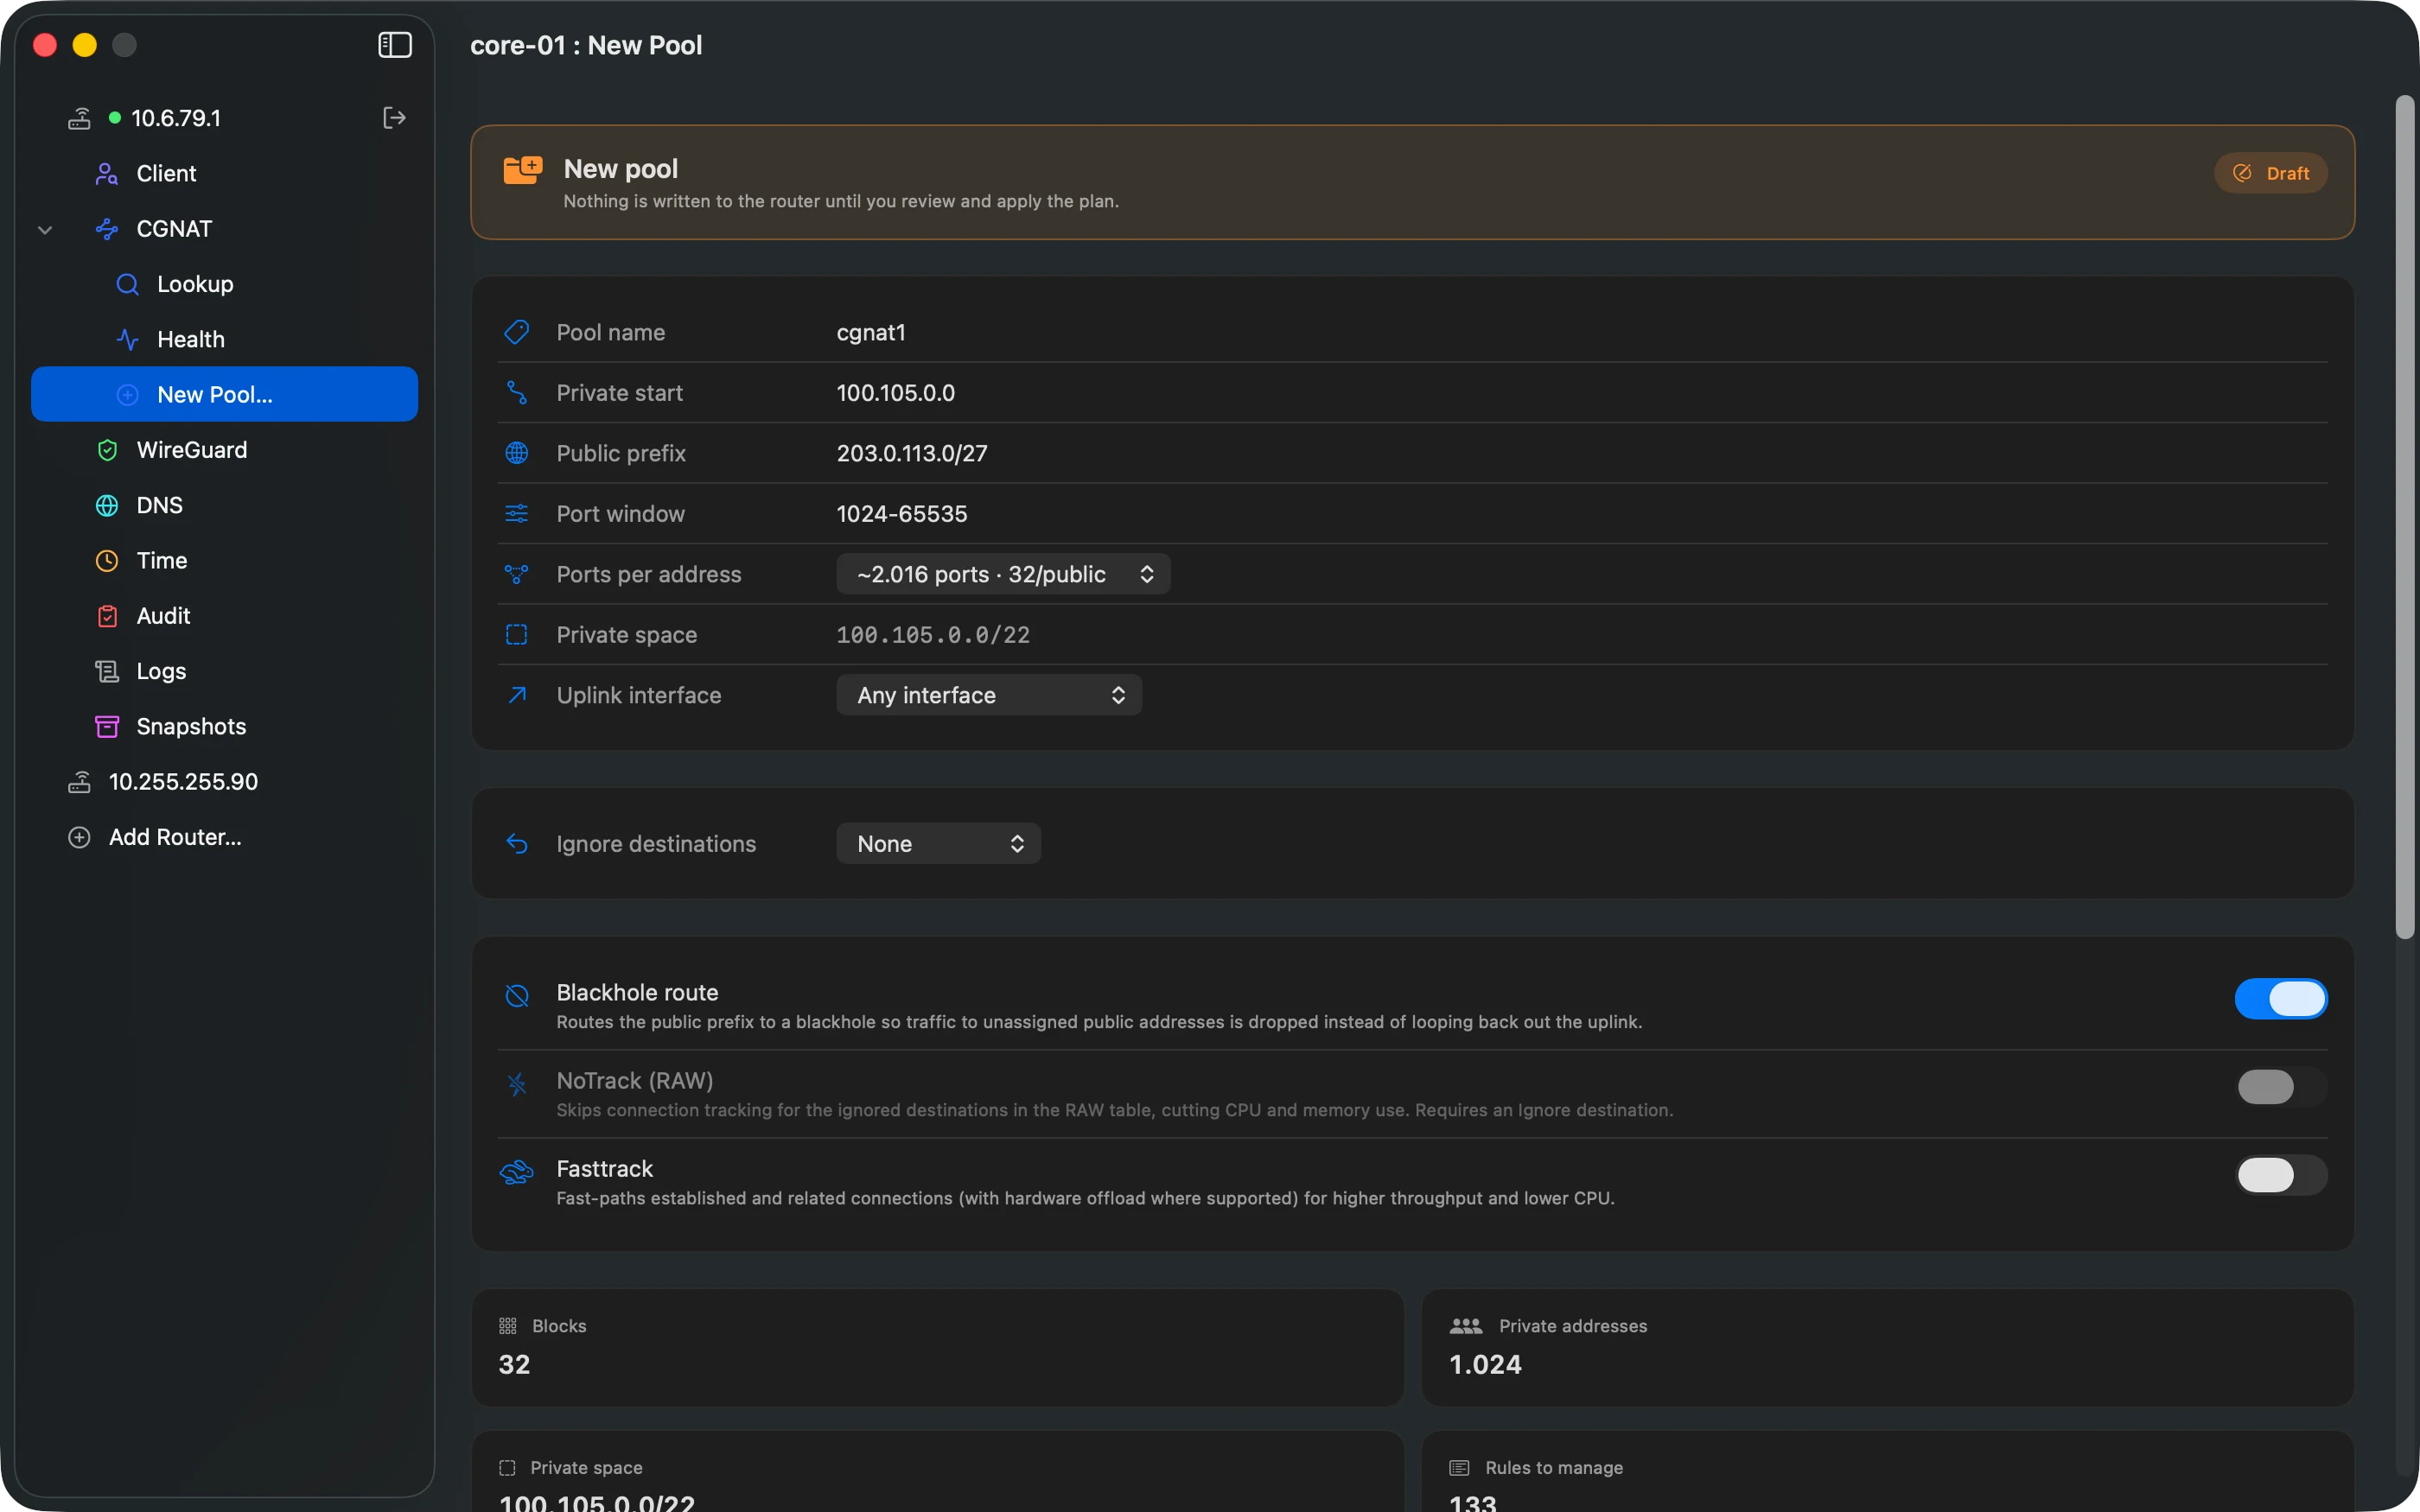The width and height of the screenshot is (2420, 1512).
Task: Click the Pool name field cgnat1
Action: click(x=1581, y=332)
